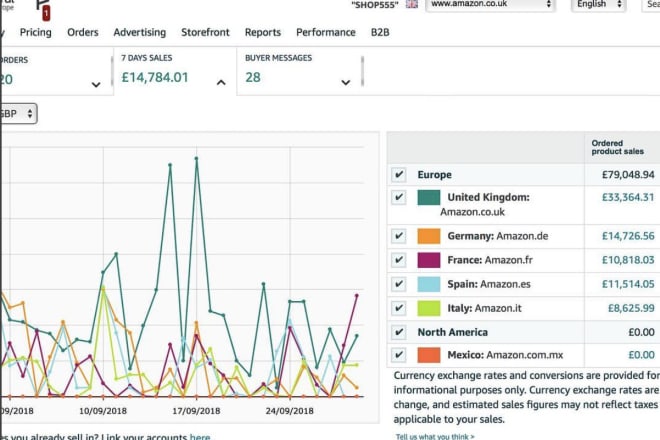Viewport: 660px width, 440px height.
Task: Click the Germany sales £14,726.56
Action: coord(628,236)
